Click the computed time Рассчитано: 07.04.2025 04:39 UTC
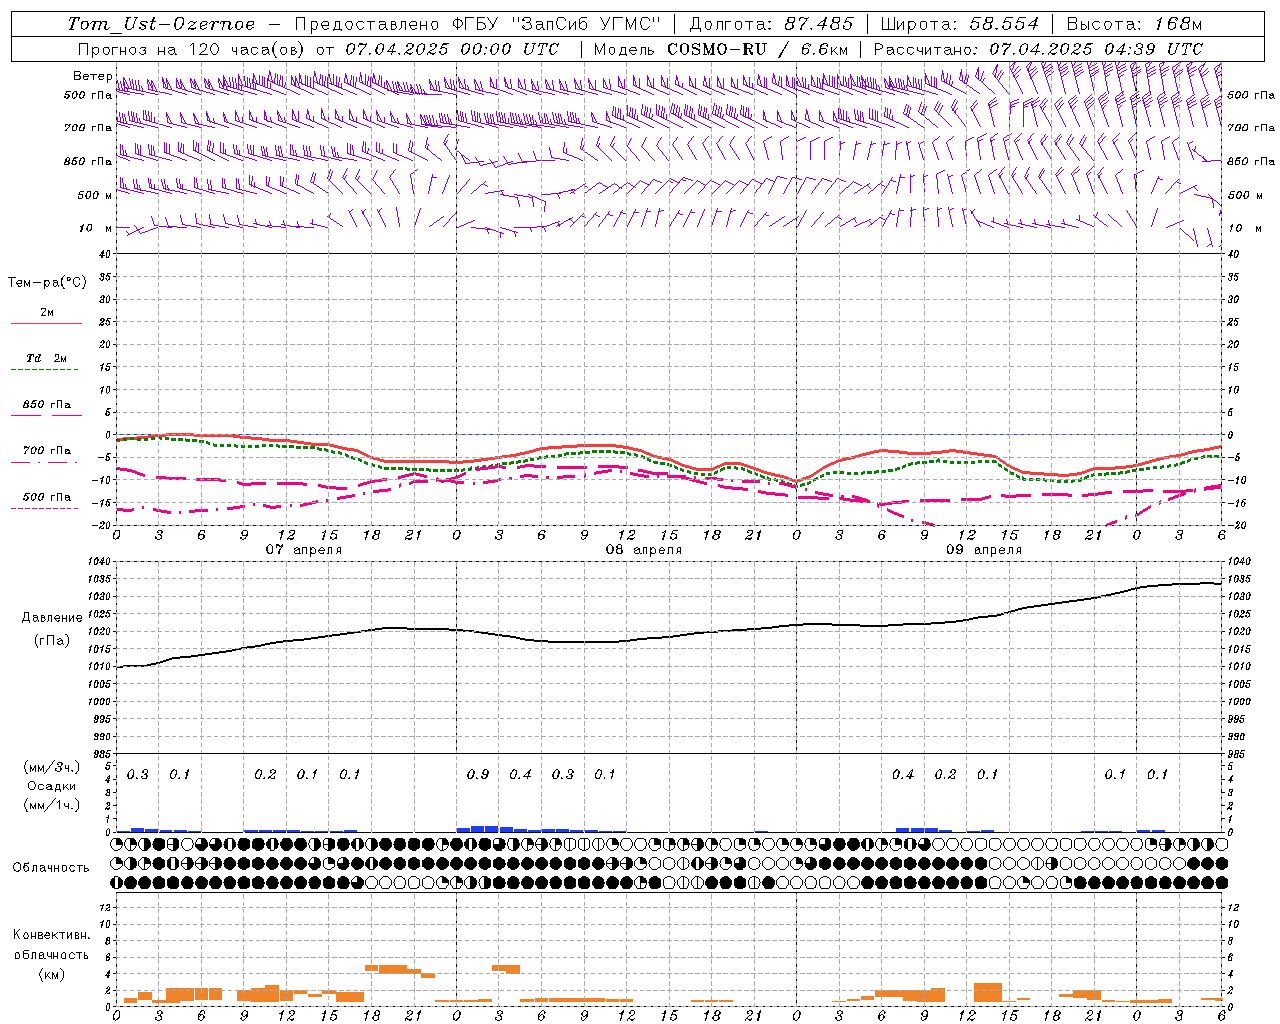This screenshot has width=1280, height=1024. [1038, 49]
